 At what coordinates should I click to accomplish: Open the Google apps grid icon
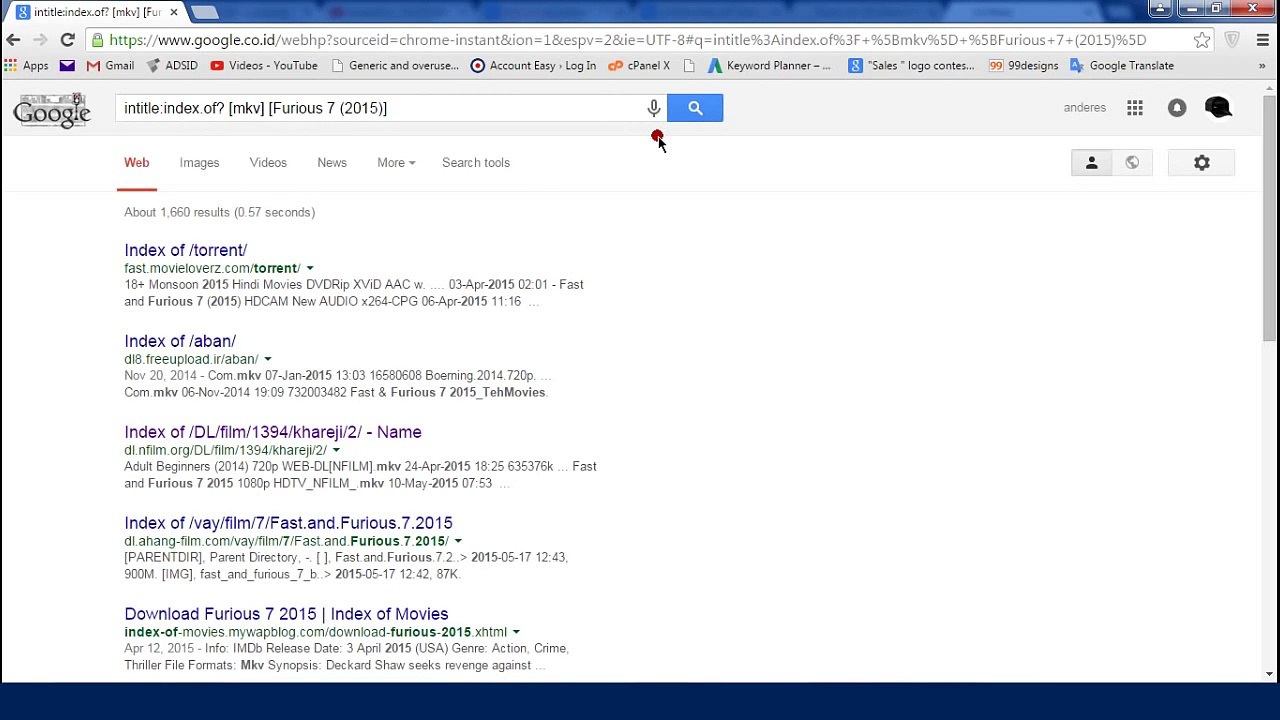point(1135,108)
